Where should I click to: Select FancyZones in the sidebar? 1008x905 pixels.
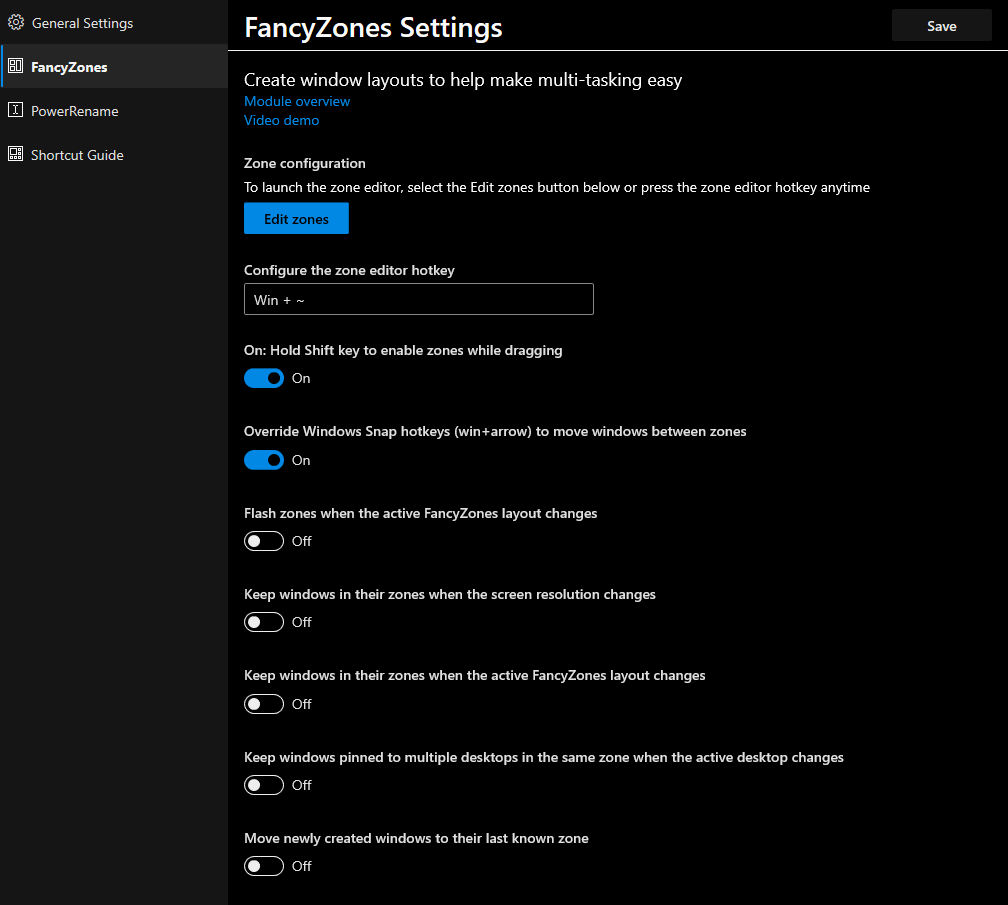coord(114,66)
